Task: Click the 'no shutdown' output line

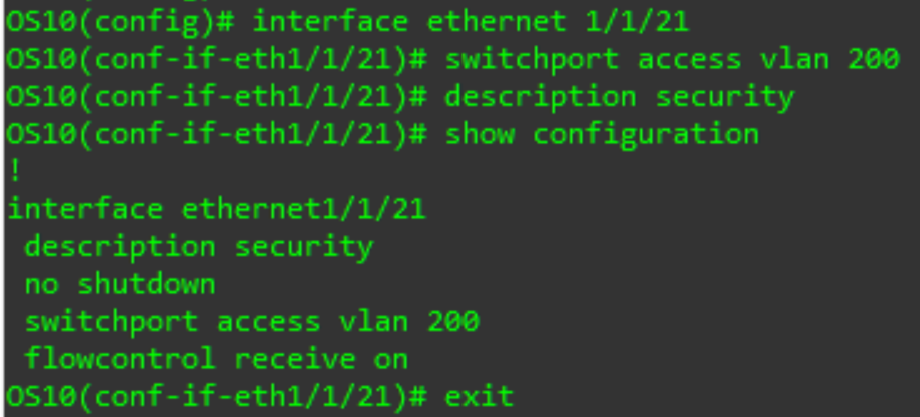Action: click(120, 284)
